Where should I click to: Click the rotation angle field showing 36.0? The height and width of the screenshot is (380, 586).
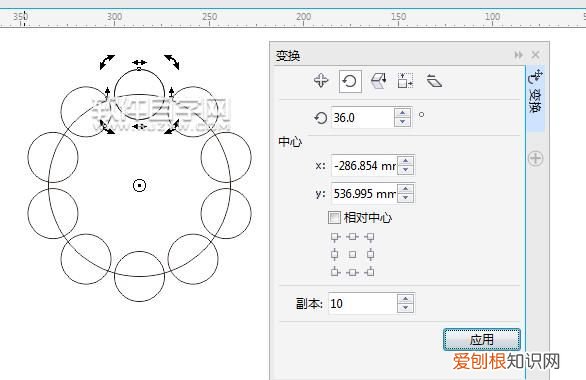(362, 118)
